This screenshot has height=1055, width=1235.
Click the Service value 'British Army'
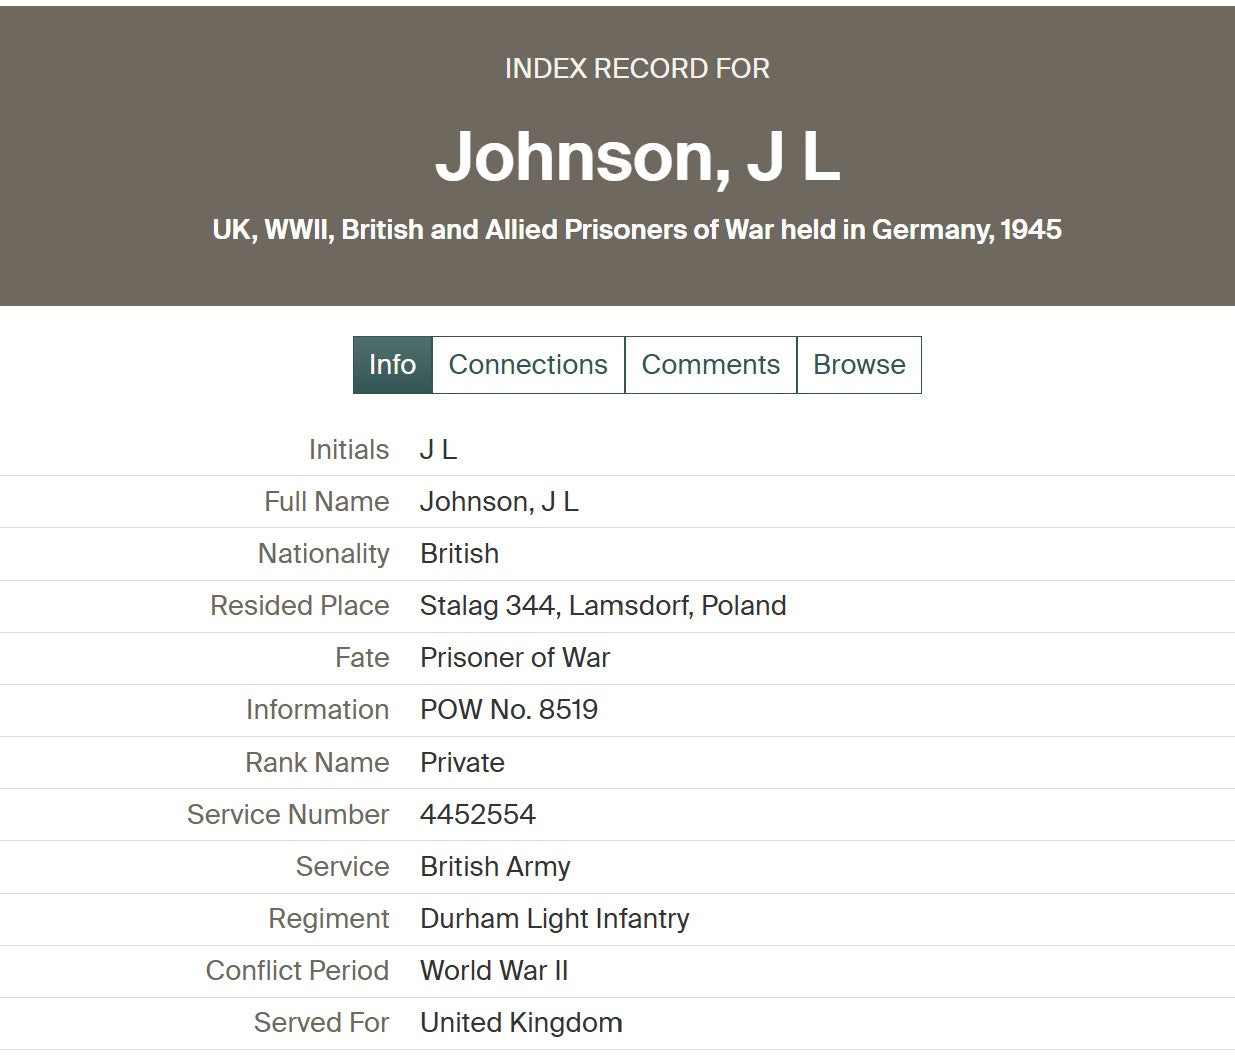(x=495, y=867)
